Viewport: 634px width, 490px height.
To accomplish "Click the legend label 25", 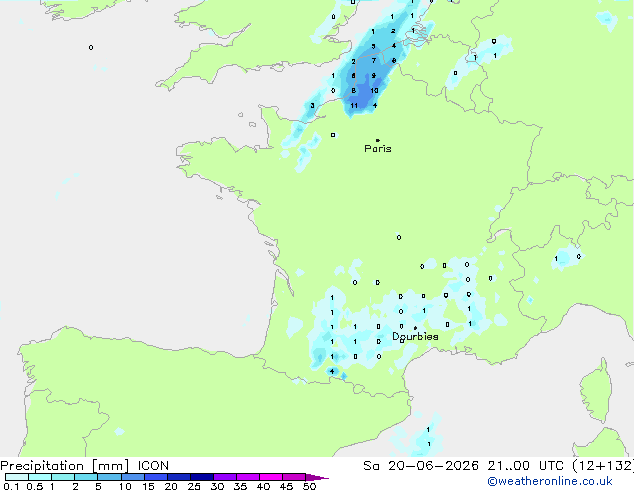I will coord(194,486).
